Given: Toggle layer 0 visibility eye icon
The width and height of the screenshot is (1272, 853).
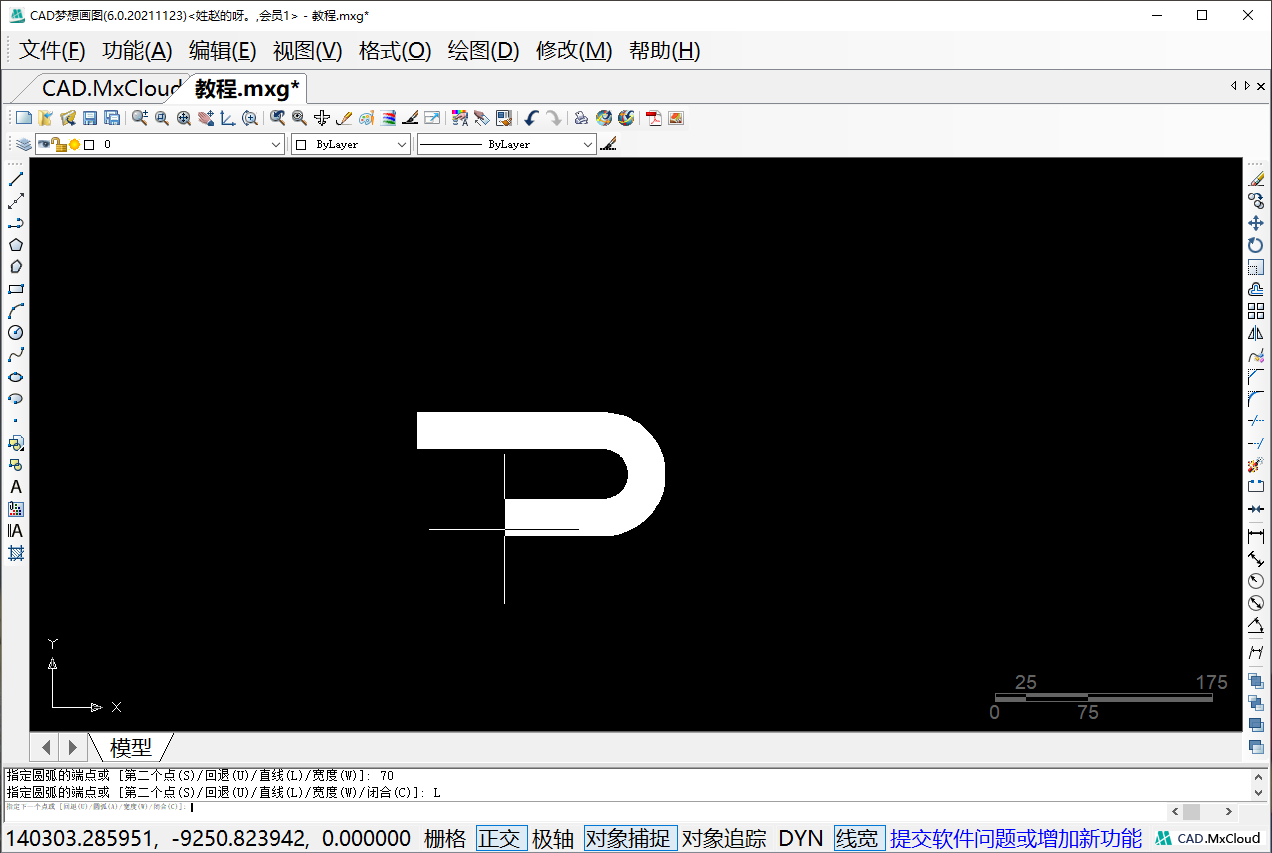Looking at the screenshot, I should click(x=44, y=145).
